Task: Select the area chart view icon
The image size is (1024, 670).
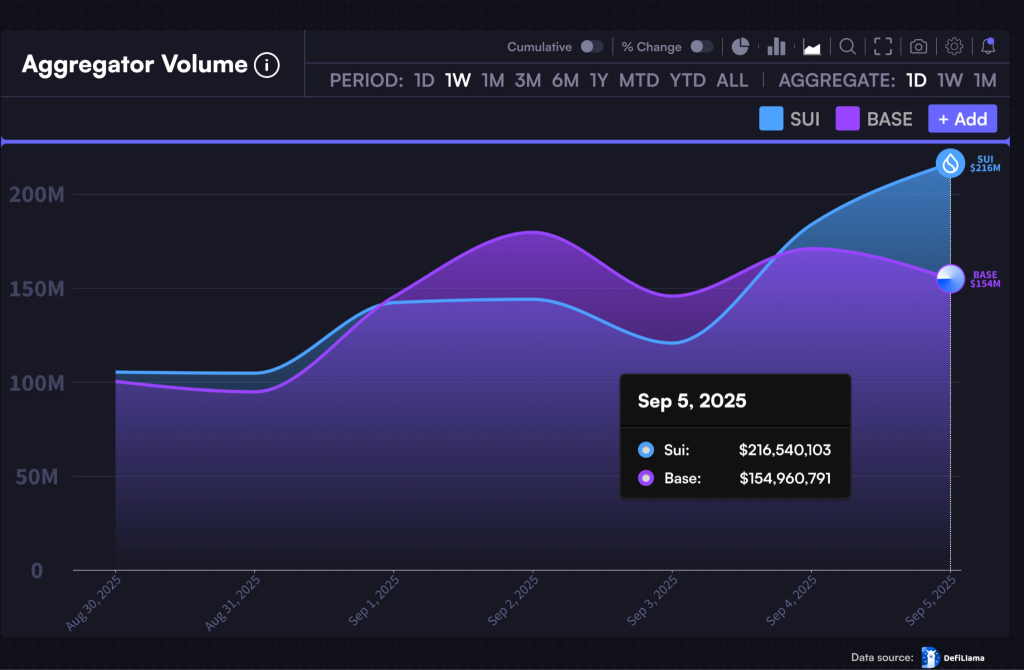Action: click(812, 47)
